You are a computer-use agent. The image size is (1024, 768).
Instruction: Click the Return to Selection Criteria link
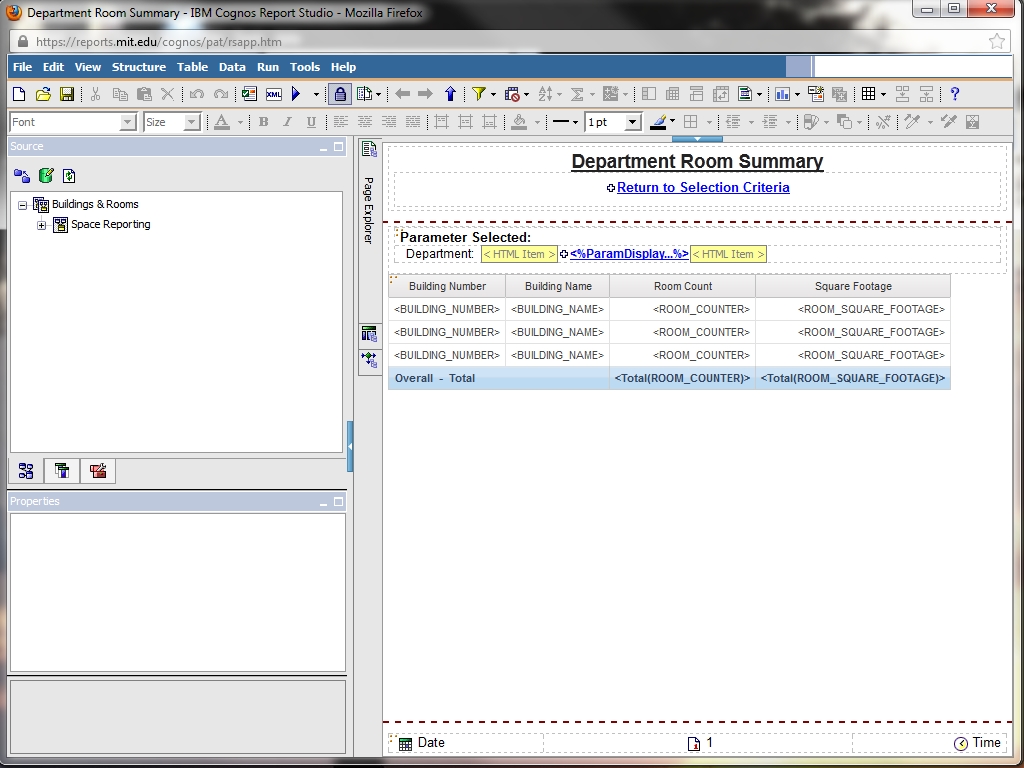click(703, 188)
